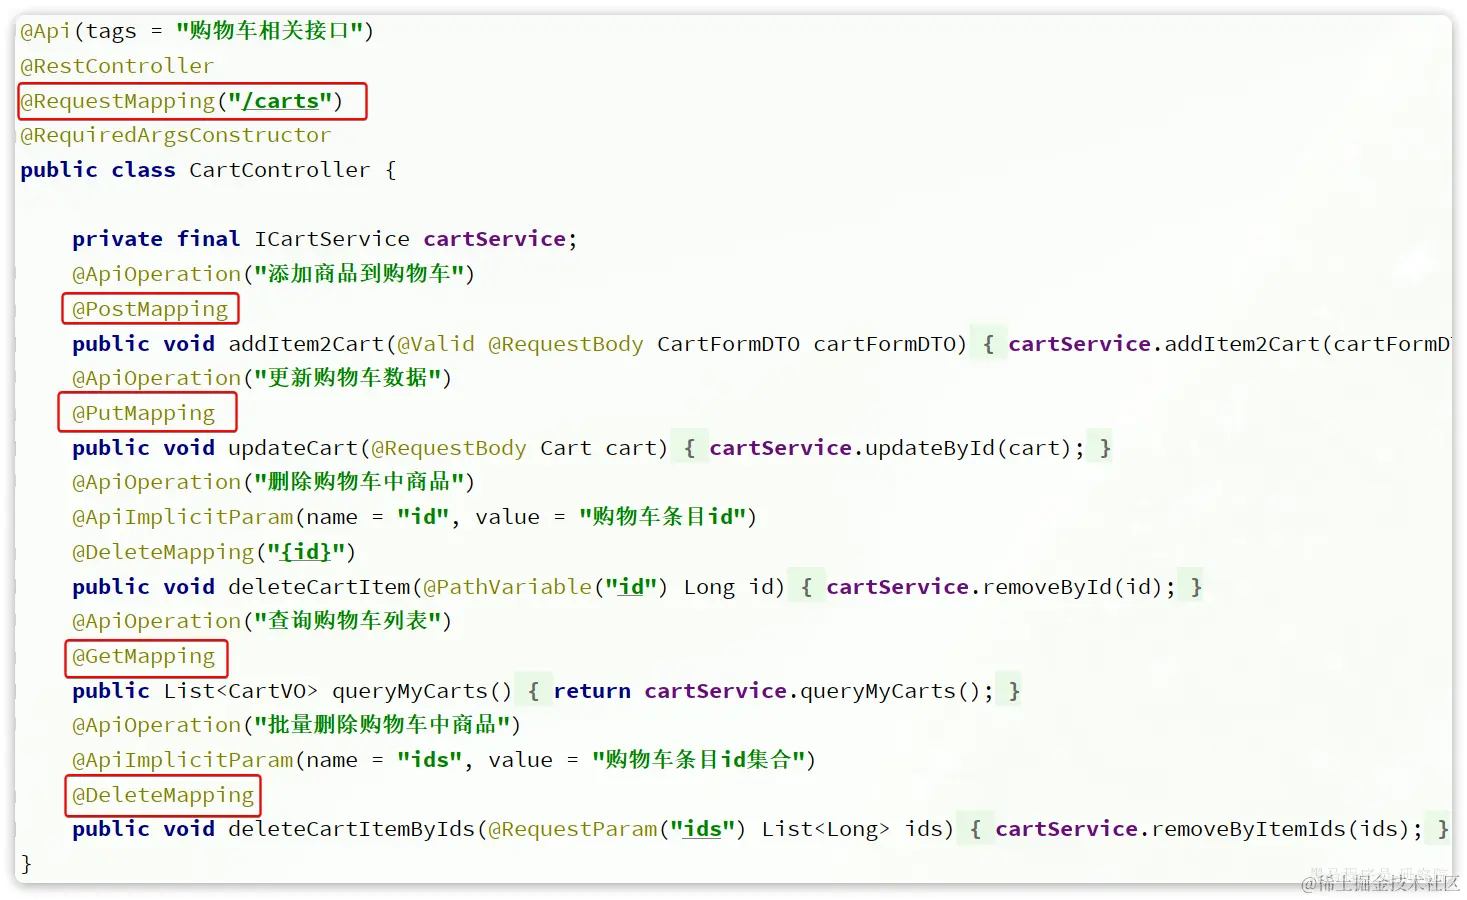Click the cartService field name in the declaration
This screenshot has height=900, width=1467.
[x=494, y=239]
